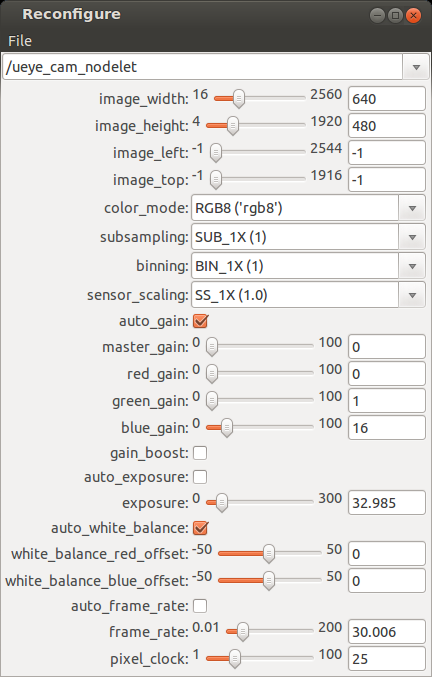
Task: Click the pixel_clock value field showing 25
Action: point(387,658)
